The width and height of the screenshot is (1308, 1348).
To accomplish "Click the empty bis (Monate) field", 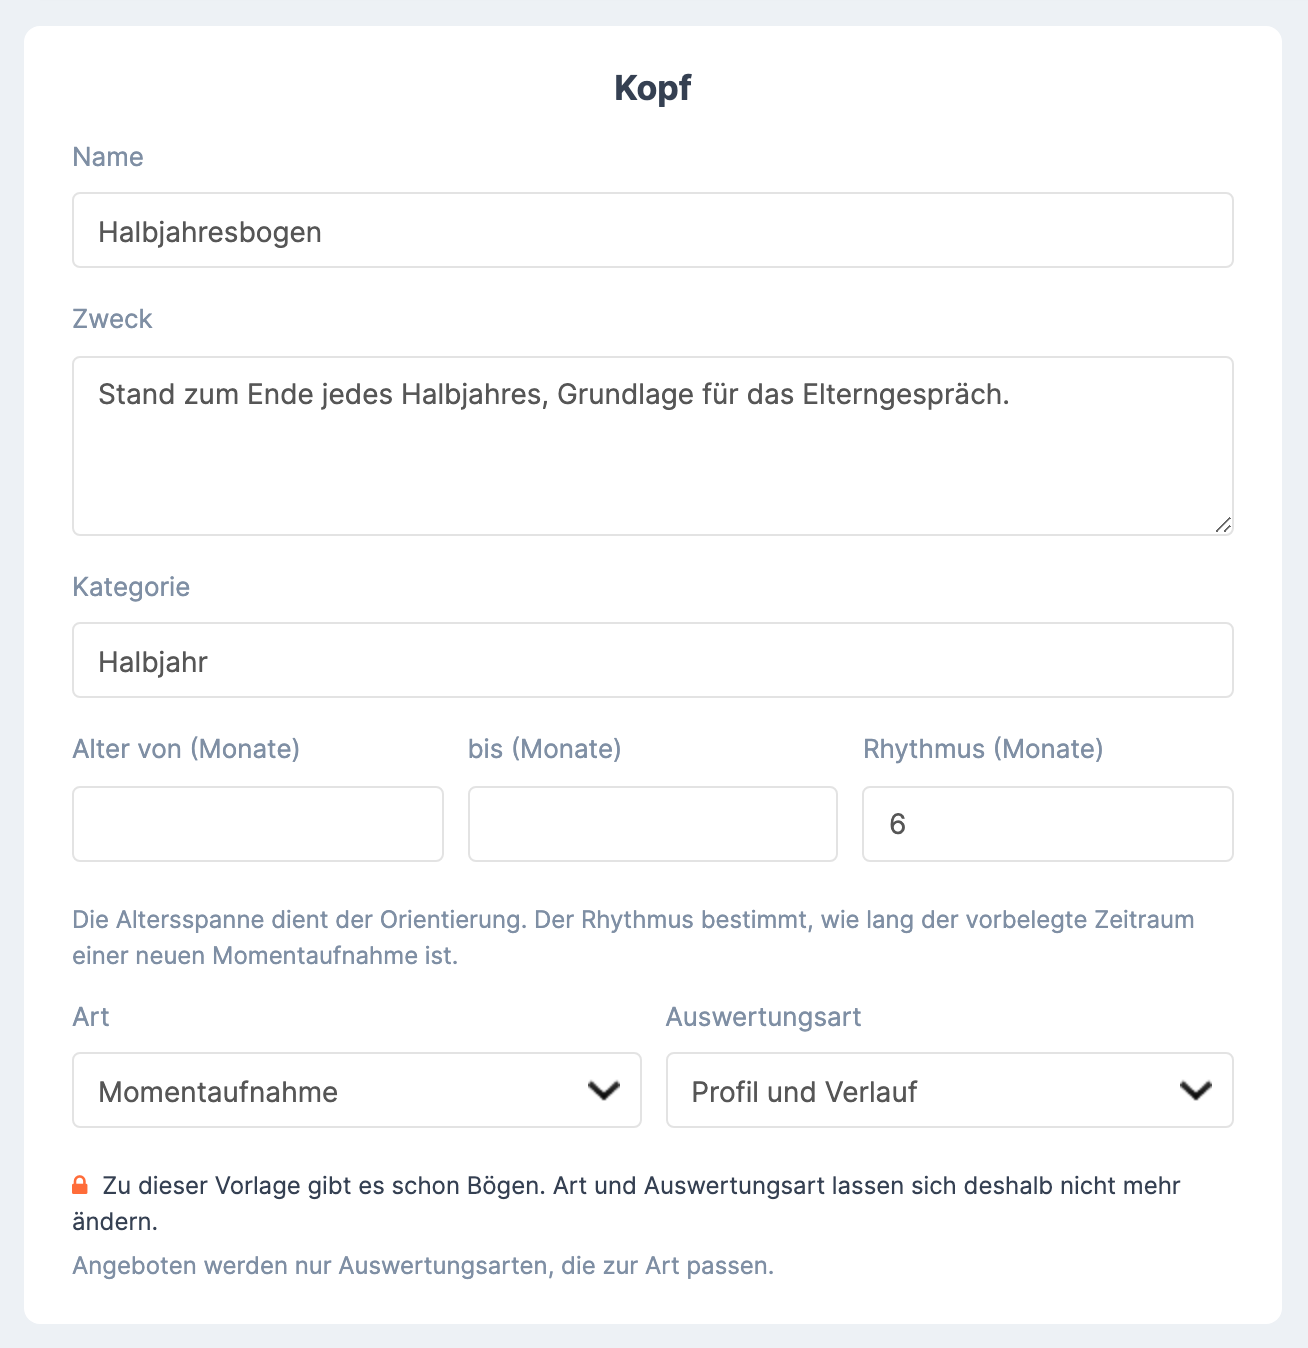I will click(x=653, y=824).
